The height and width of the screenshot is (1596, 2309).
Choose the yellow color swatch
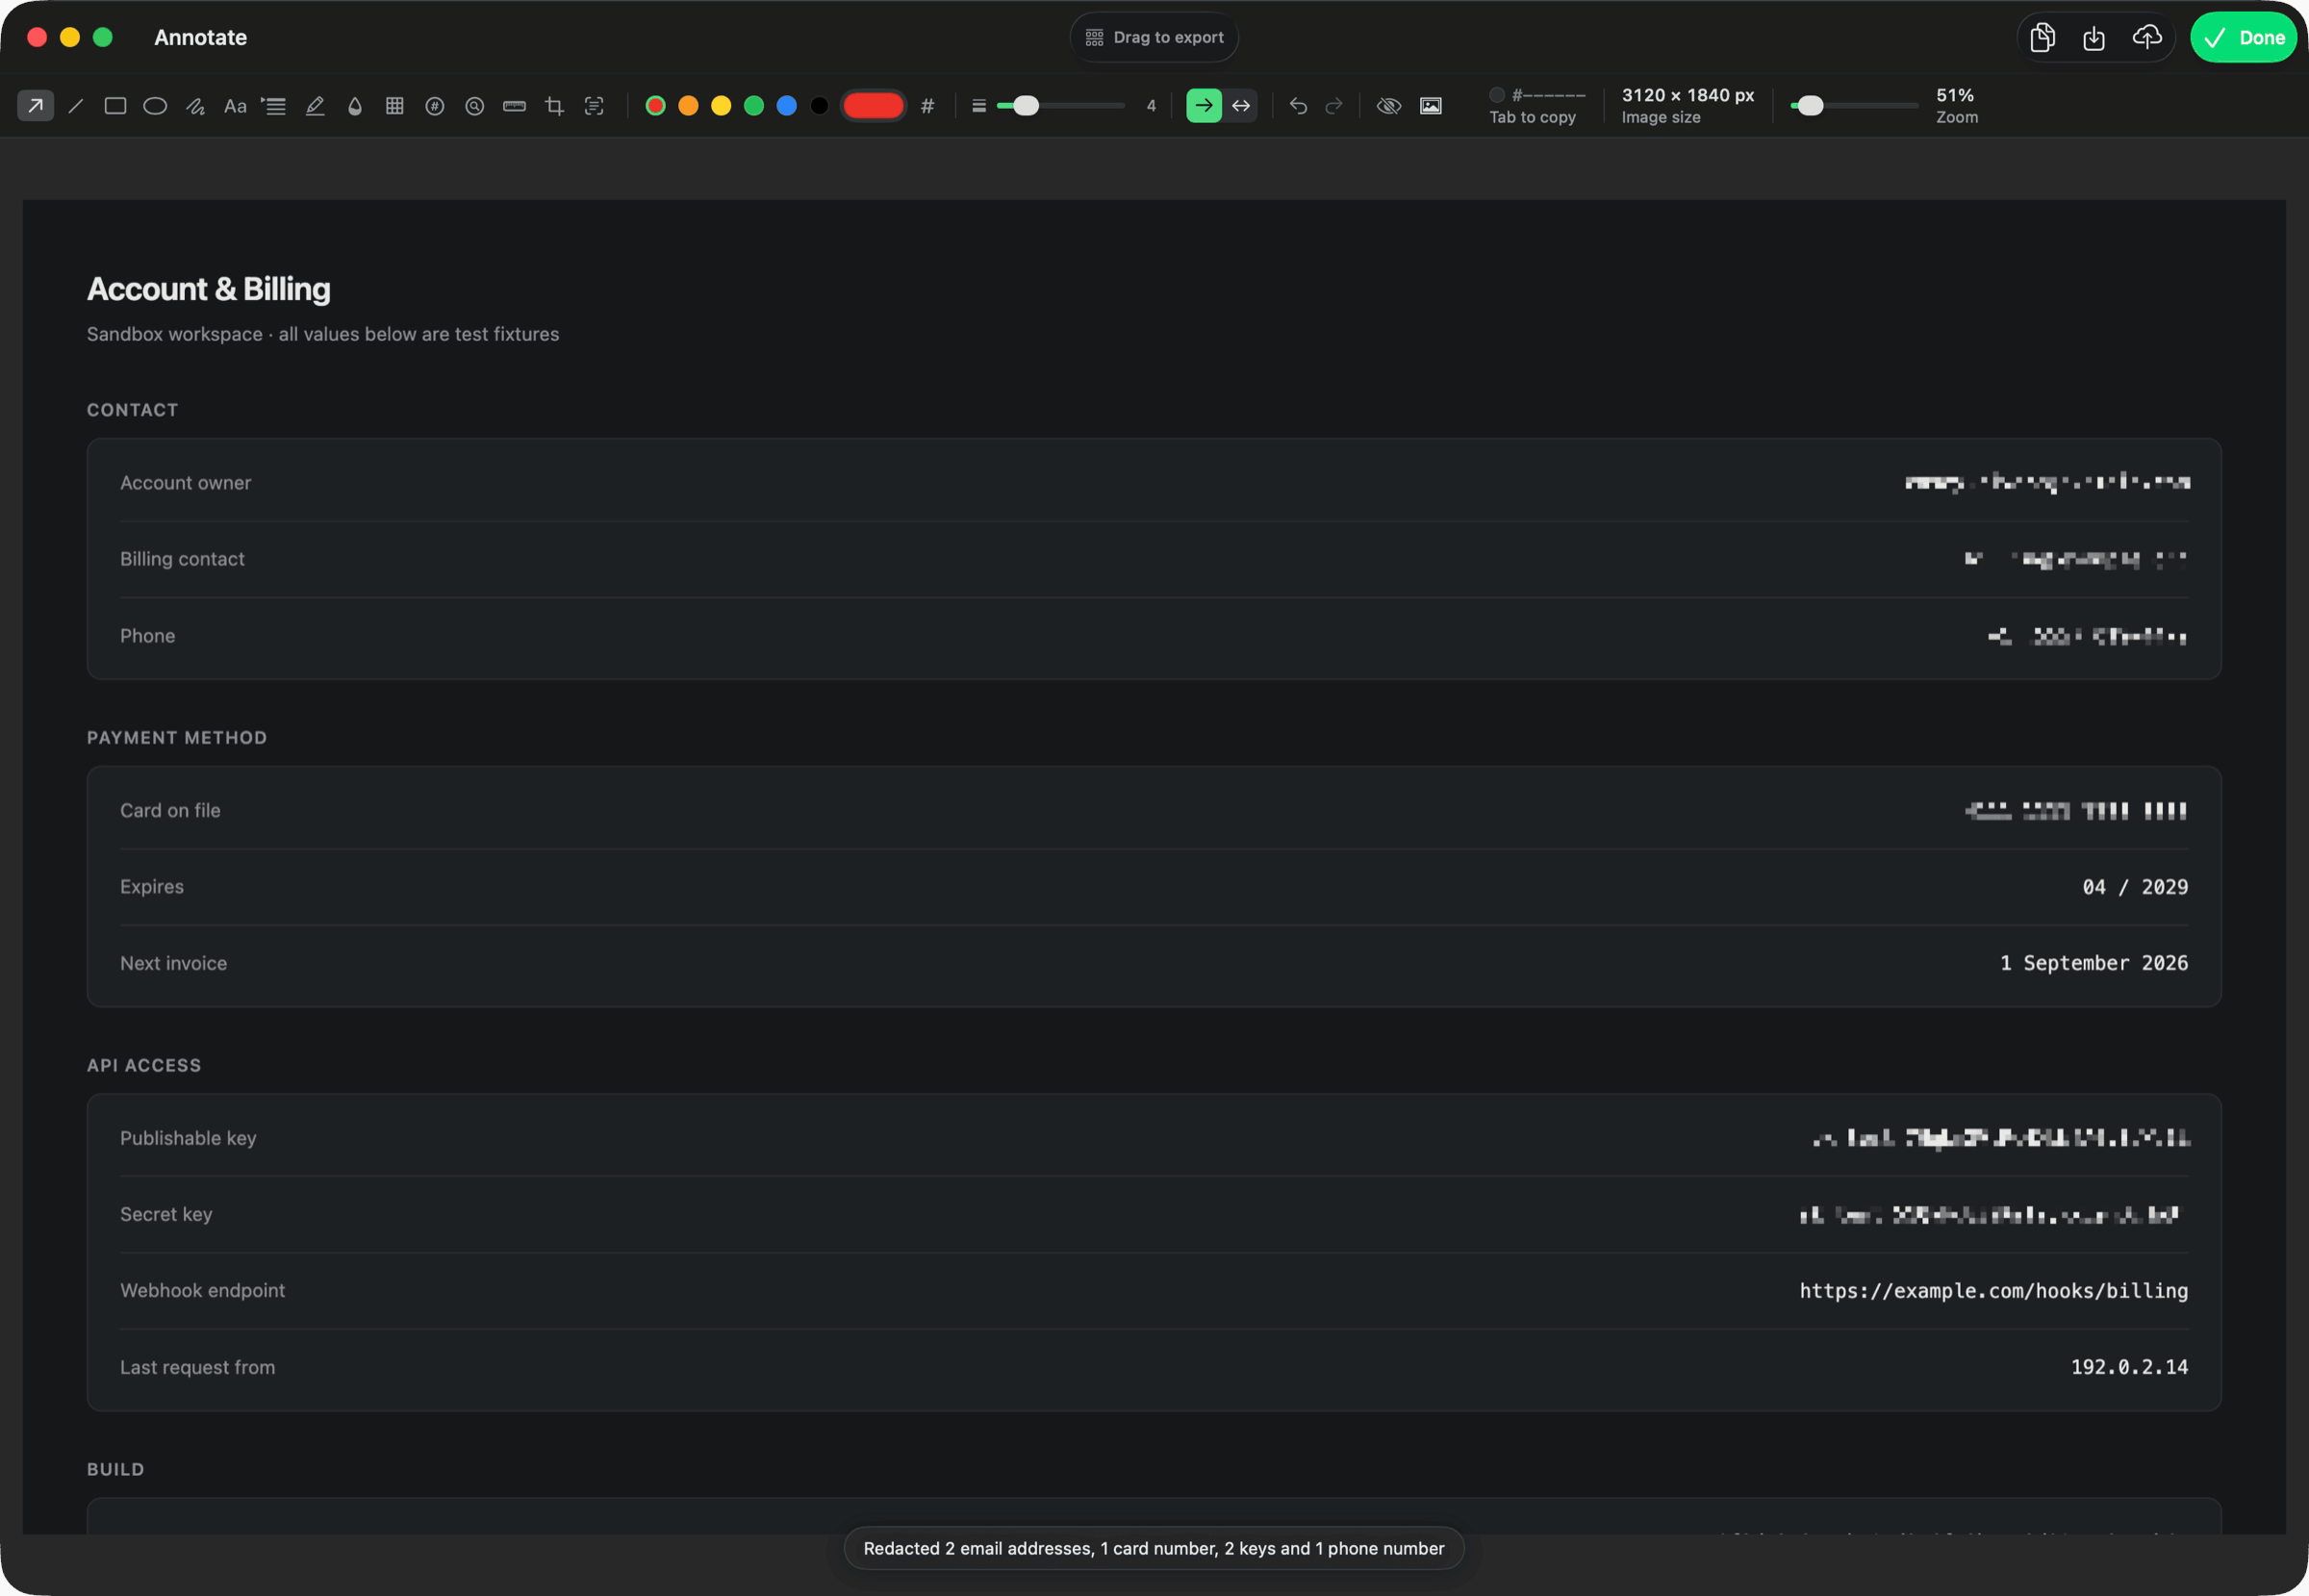(721, 105)
